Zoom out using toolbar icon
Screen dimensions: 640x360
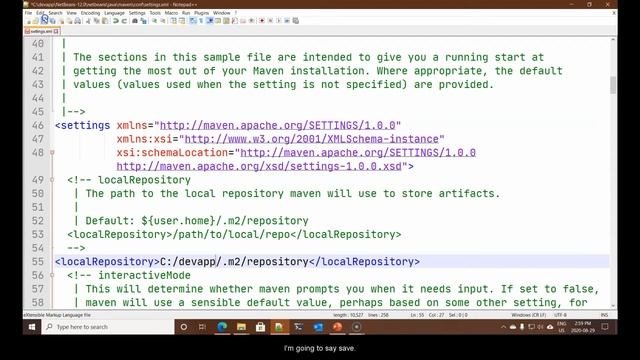(162, 20)
